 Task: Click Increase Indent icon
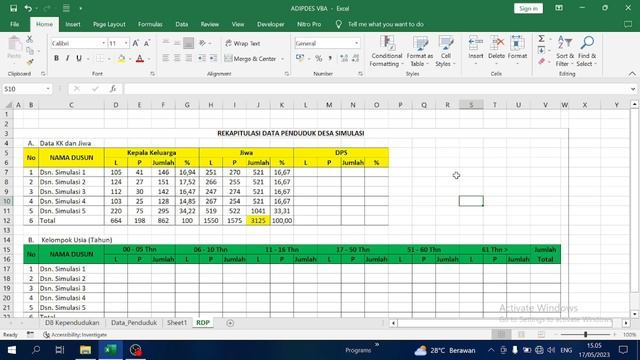click(213, 58)
